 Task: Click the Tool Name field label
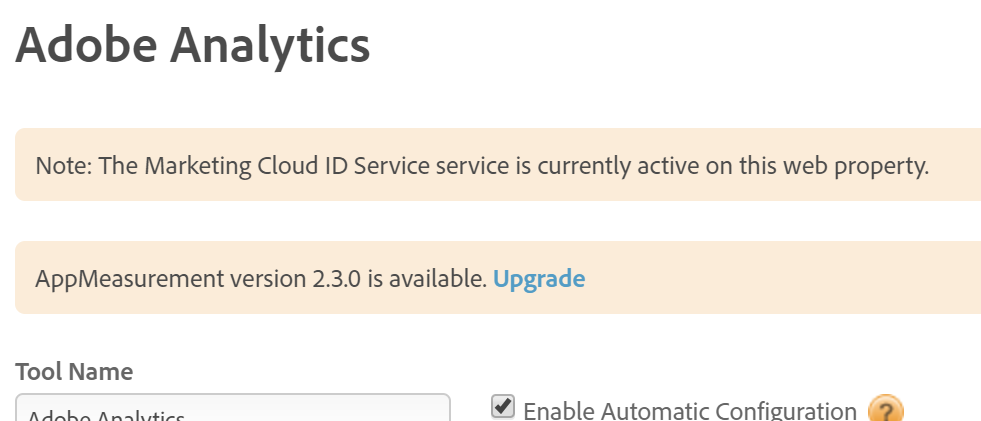click(75, 372)
